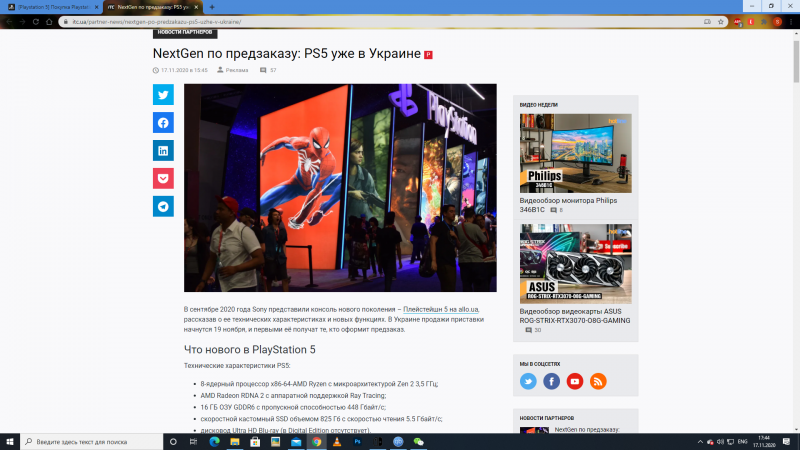
Task: Share article via Twitter button
Action: tap(163, 95)
